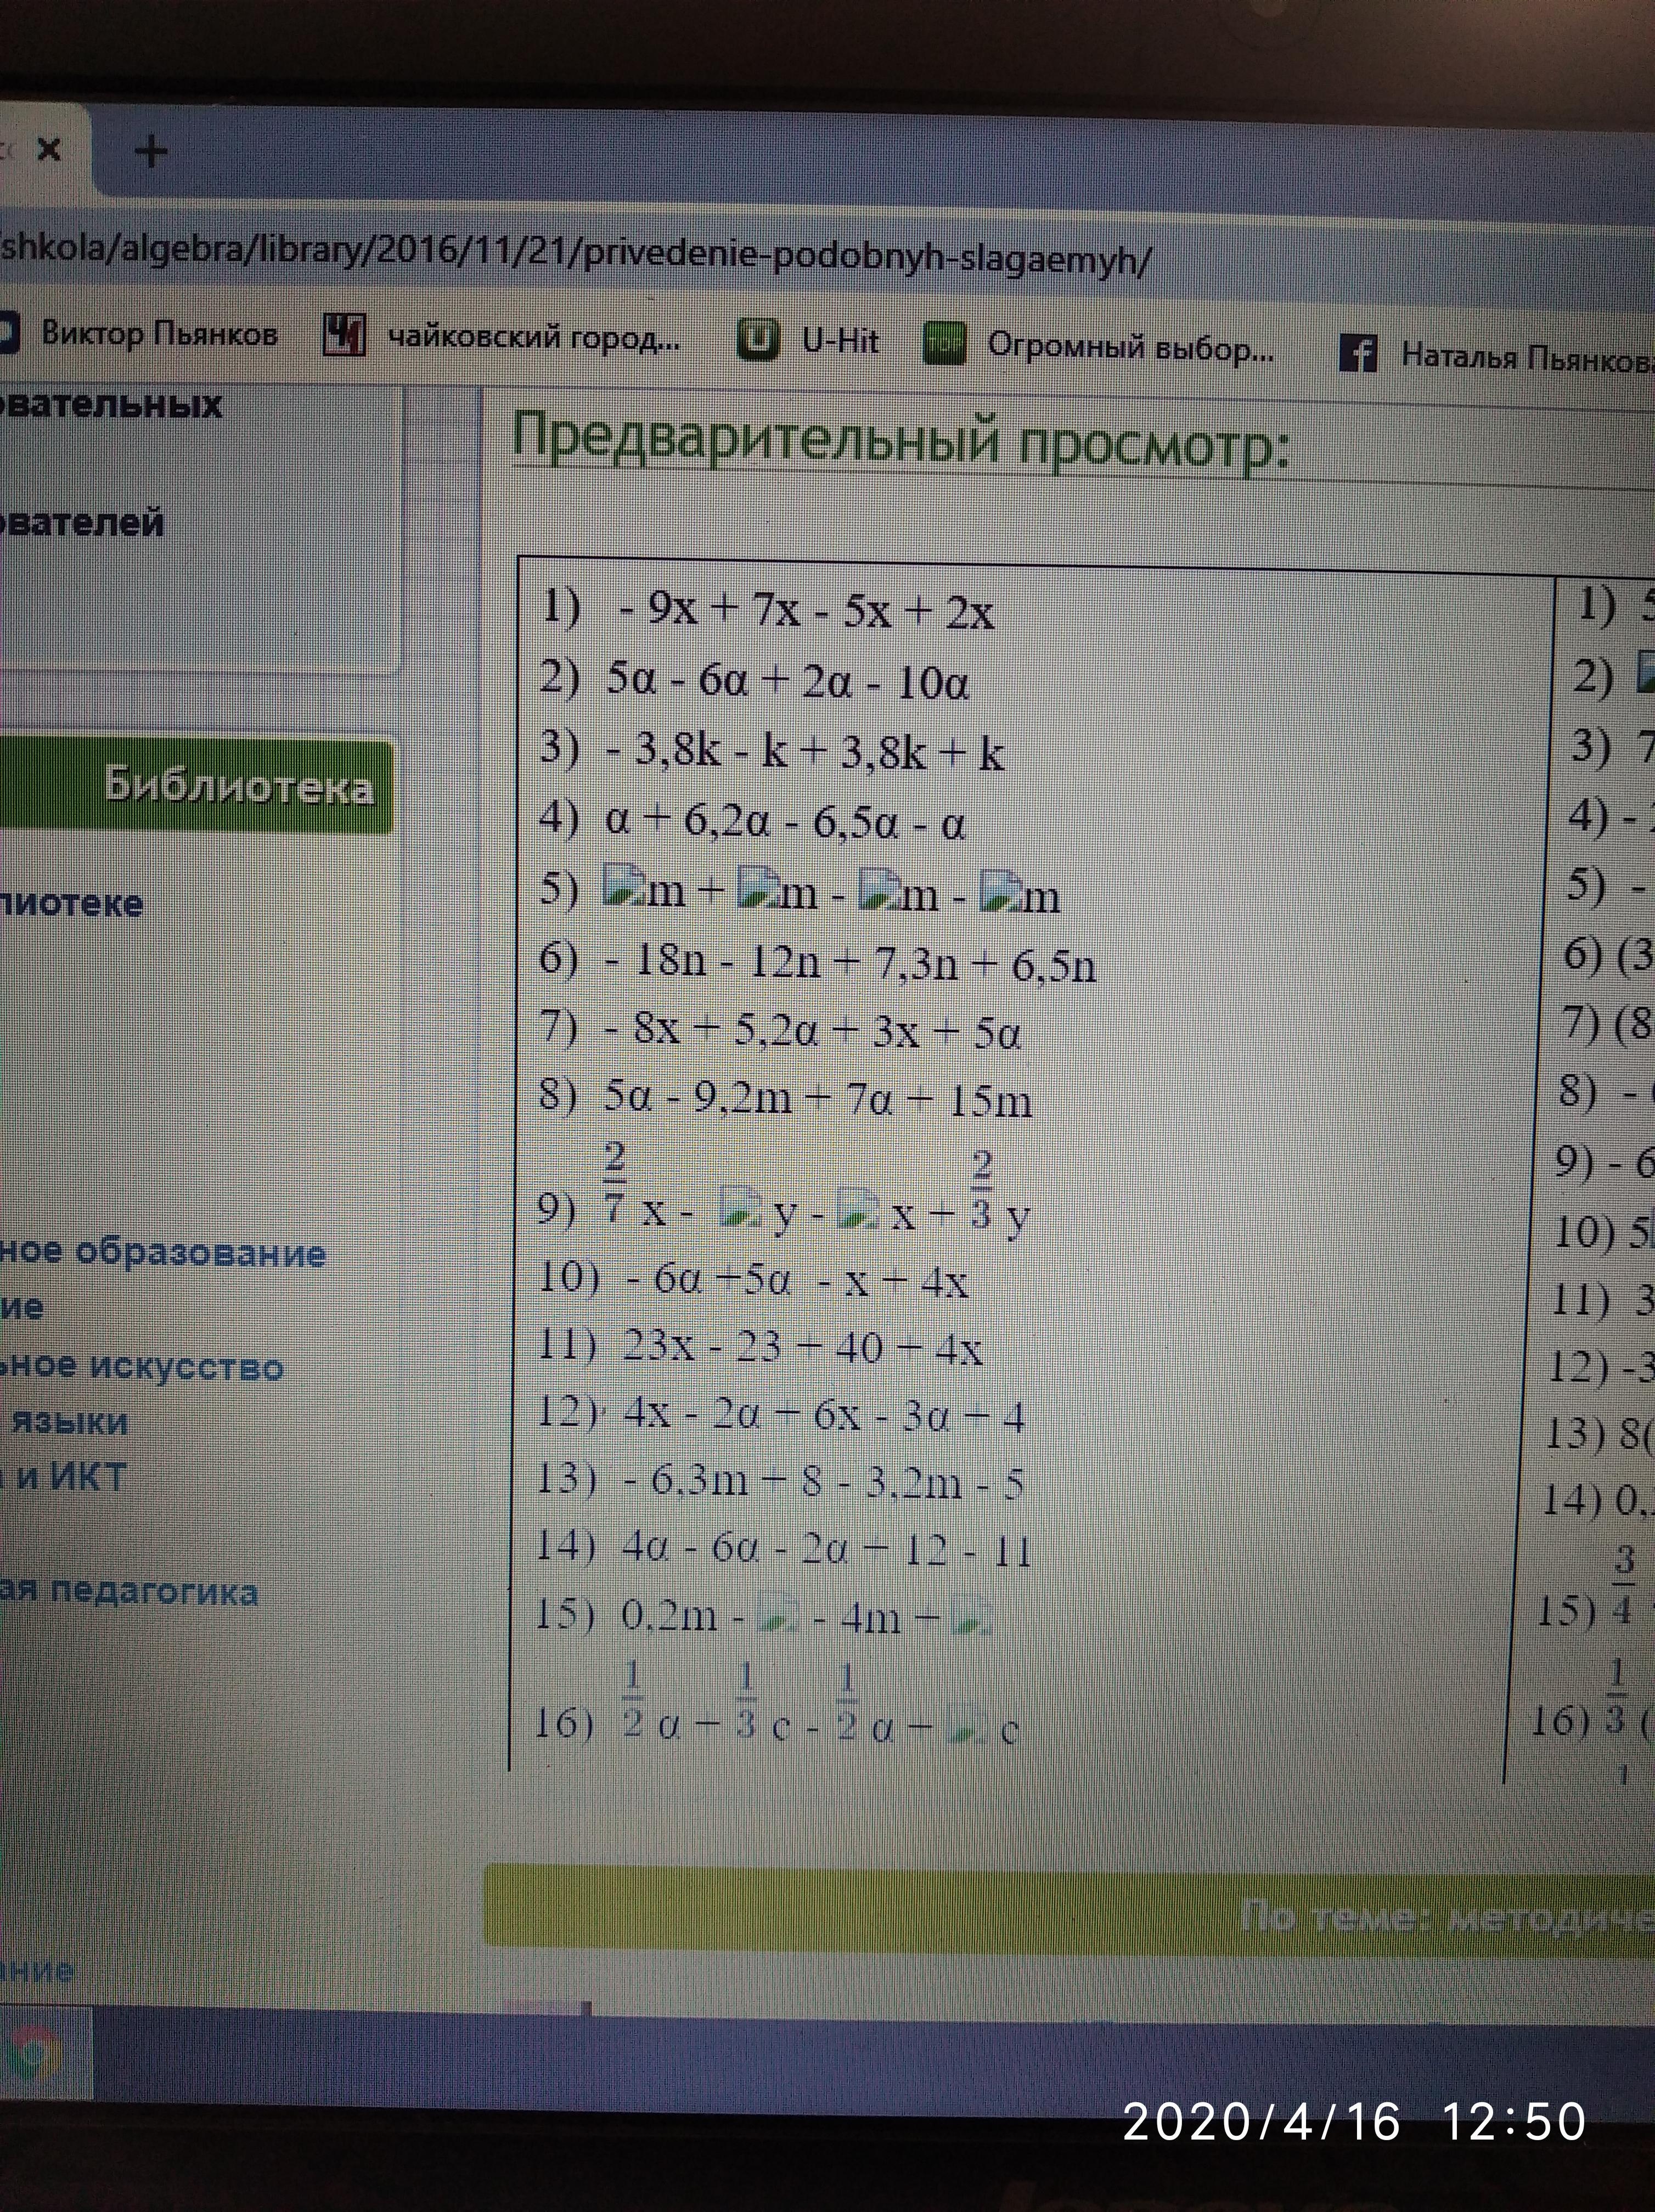Close the current browser tab

[x=48, y=150]
